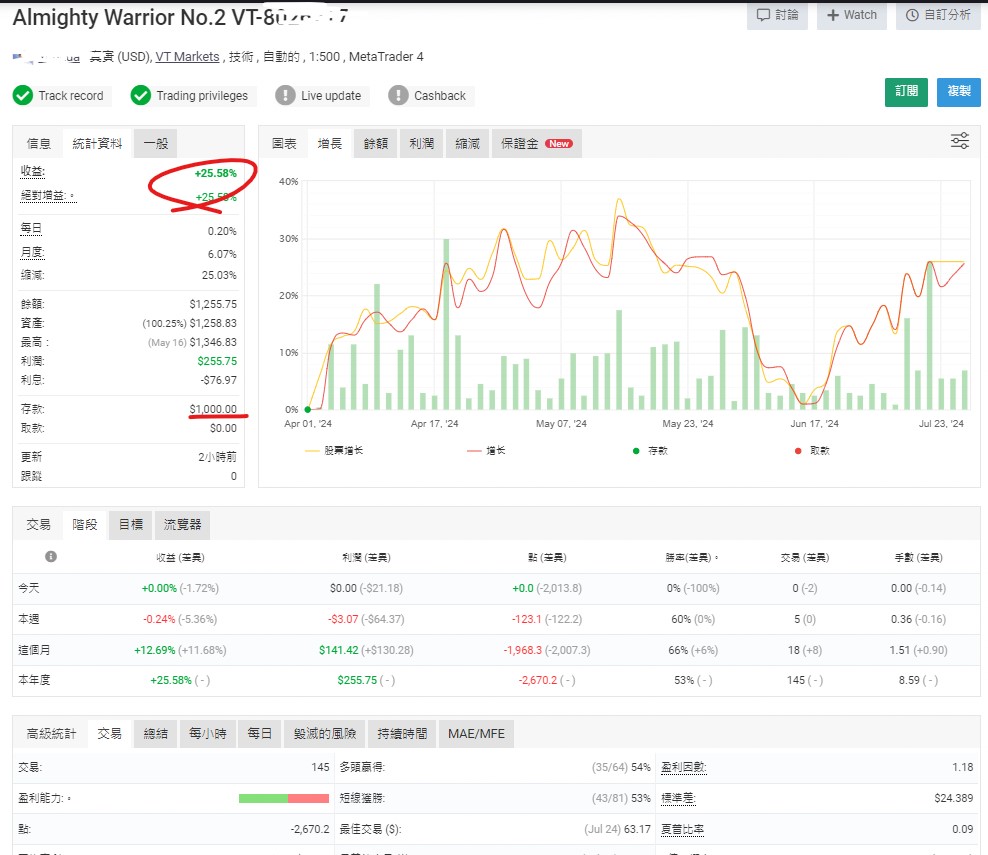The height and width of the screenshot is (855, 988).
Task: Select 高級統計 advanced statistics tab
Action: click(51, 733)
